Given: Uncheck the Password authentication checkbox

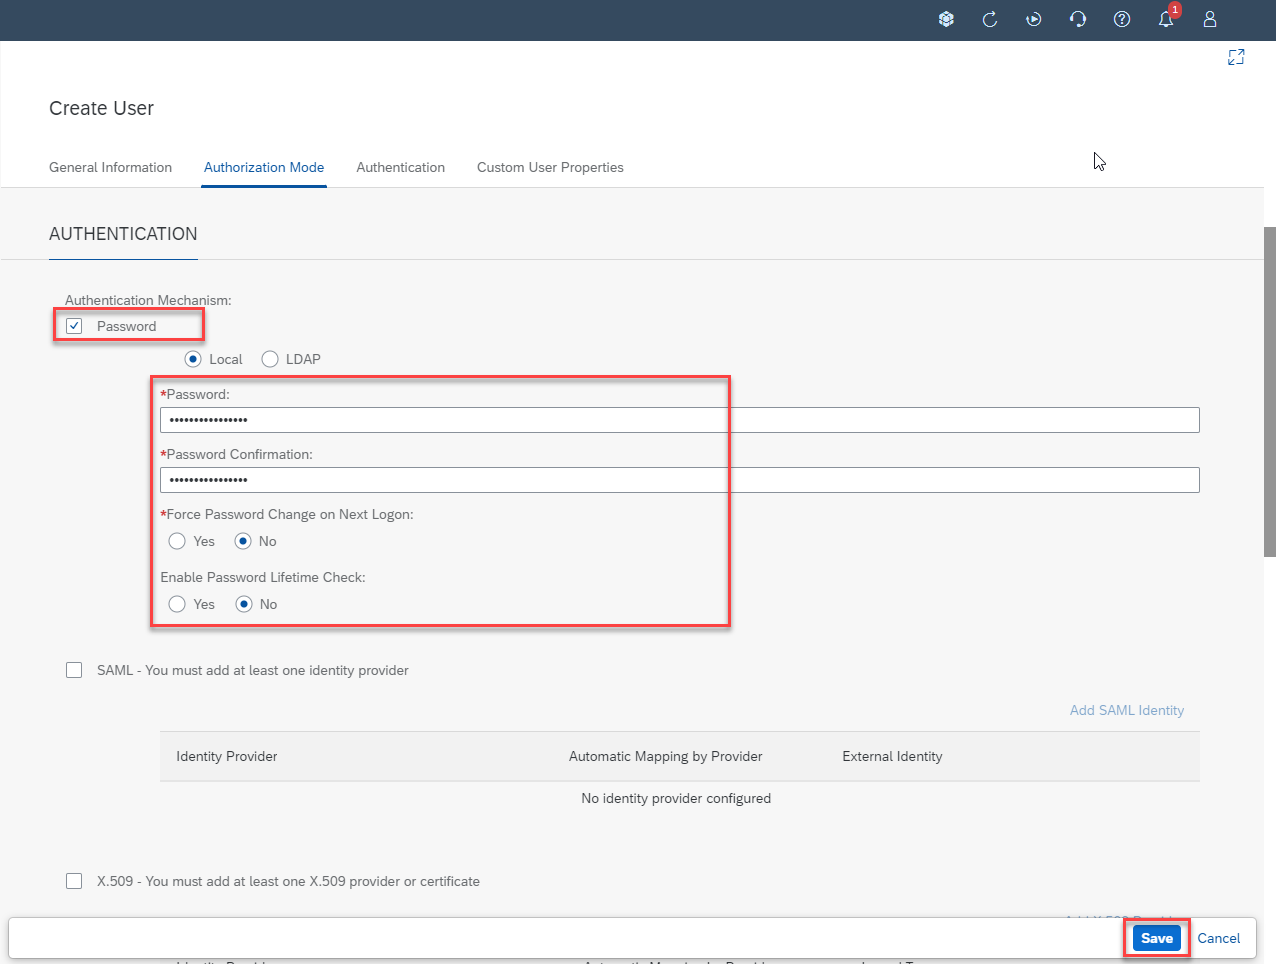Looking at the screenshot, I should [74, 326].
